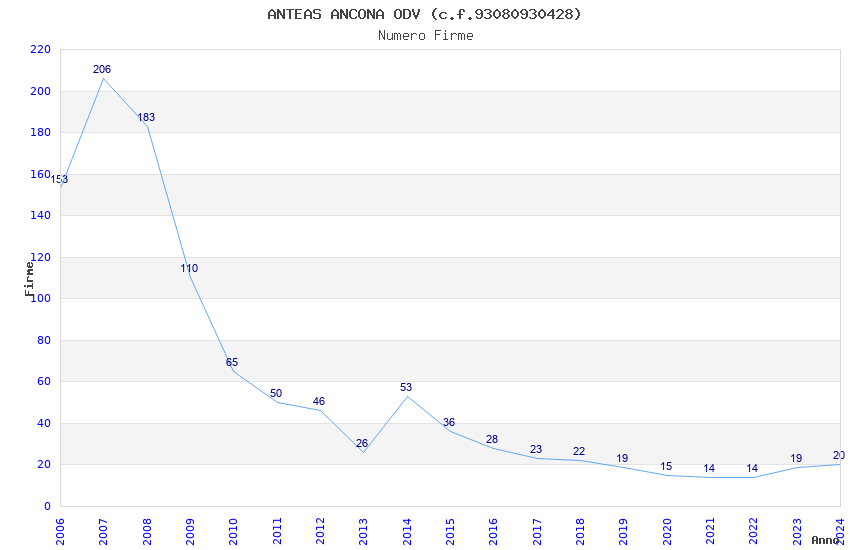
Task: Click the x-axis year label 2022
Action: pos(754,532)
